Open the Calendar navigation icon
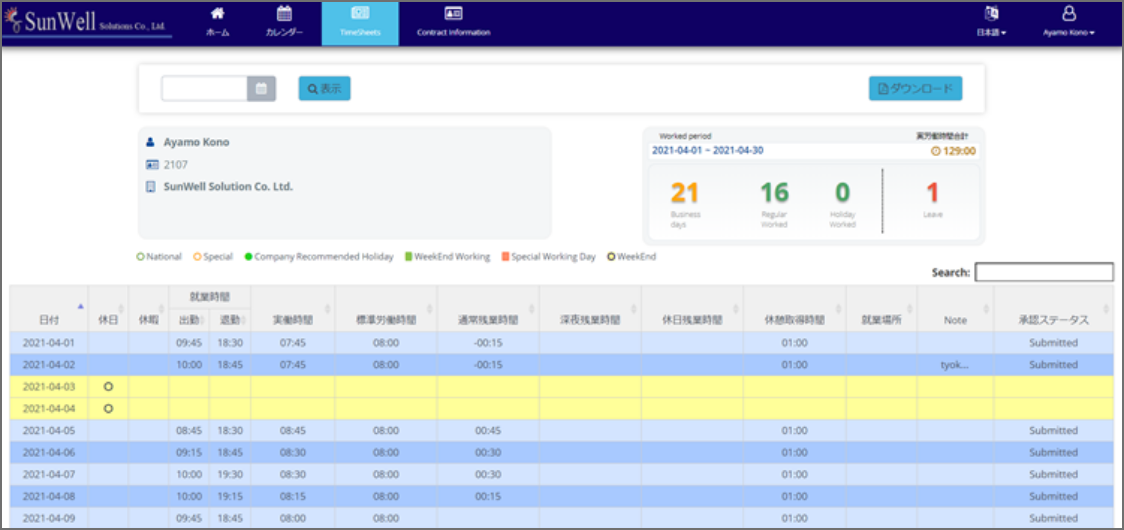This screenshot has height=530, width=1124. [285, 13]
